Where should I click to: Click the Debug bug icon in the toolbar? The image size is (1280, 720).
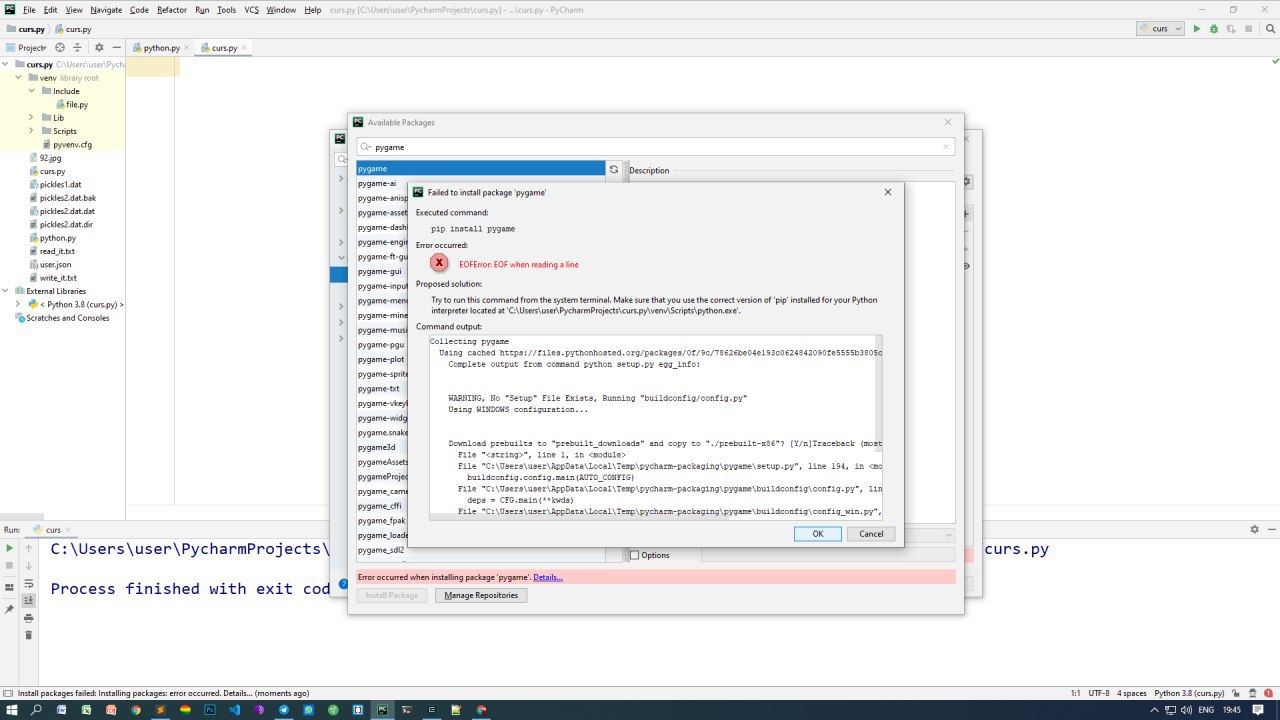tap(1214, 29)
